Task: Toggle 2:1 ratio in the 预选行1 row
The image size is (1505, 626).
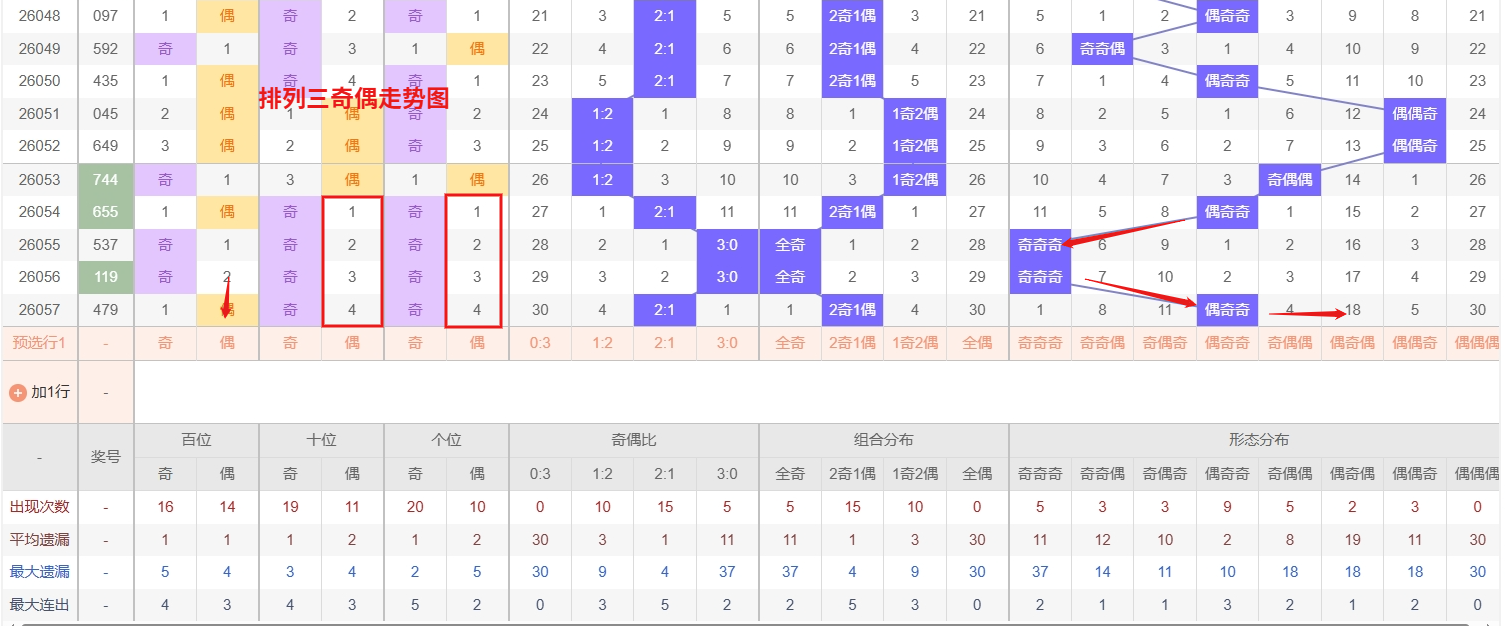Action: click(664, 343)
